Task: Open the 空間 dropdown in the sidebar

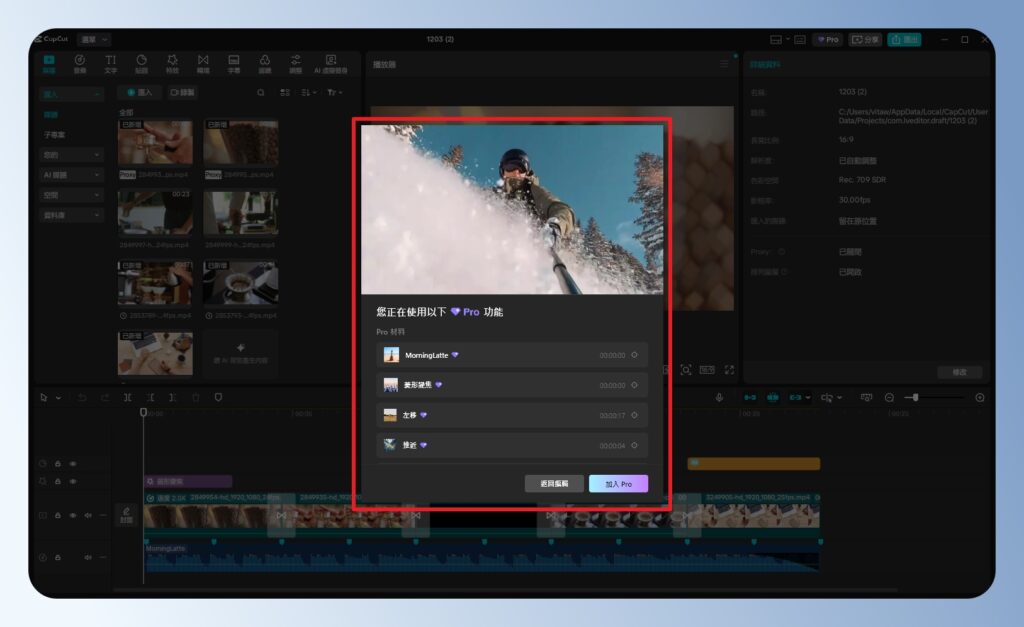Action: coord(70,195)
